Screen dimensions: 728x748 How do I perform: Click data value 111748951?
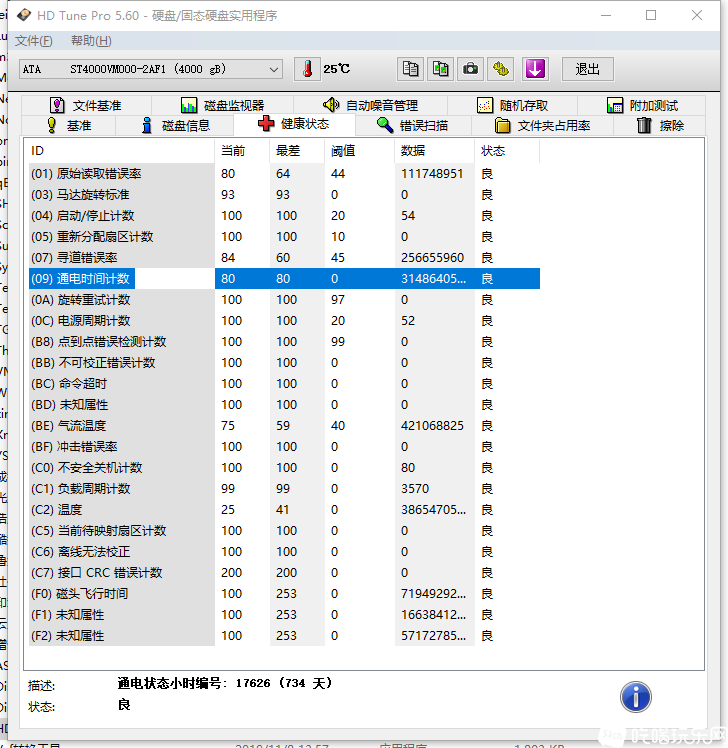pyautogui.click(x=432, y=174)
